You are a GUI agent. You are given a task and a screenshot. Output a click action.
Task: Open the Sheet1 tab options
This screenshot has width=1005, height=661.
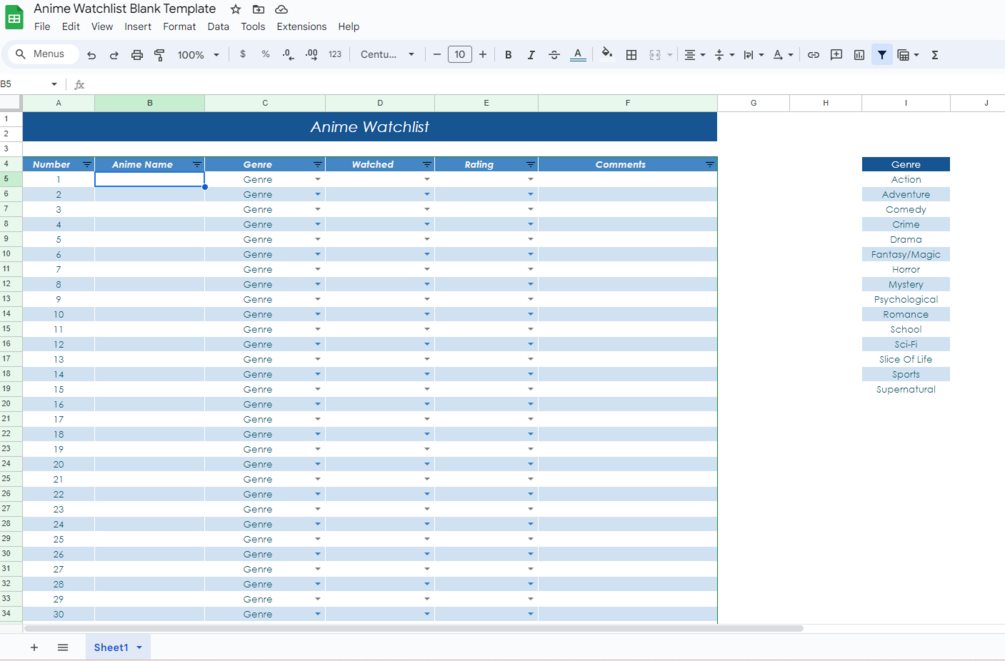[139, 648]
